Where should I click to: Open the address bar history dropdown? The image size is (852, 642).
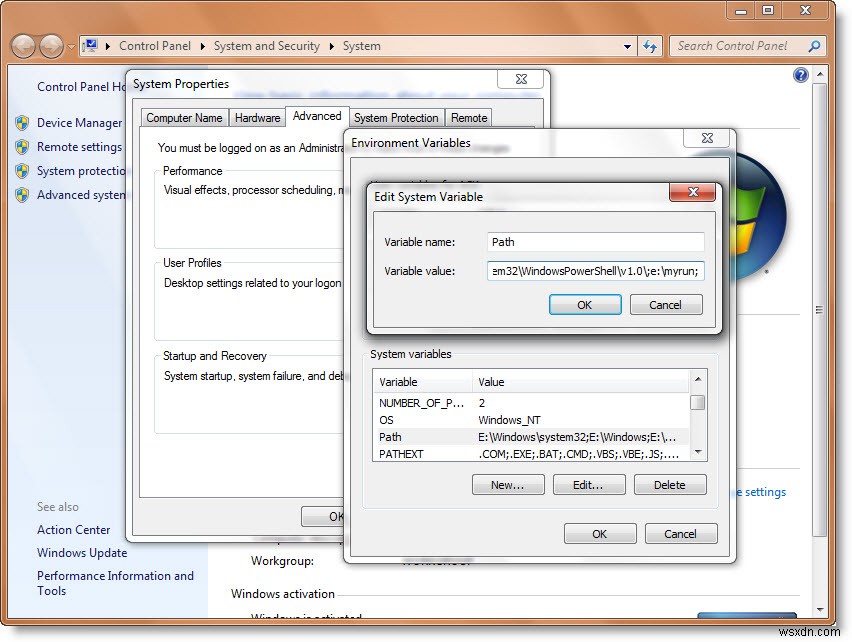(x=627, y=46)
